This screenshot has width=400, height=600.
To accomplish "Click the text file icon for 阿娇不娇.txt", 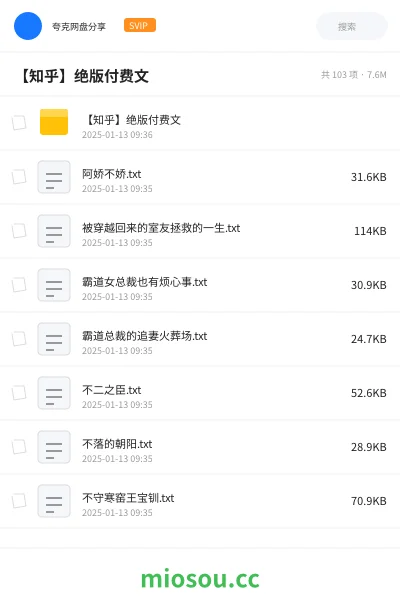I will click(x=54, y=177).
